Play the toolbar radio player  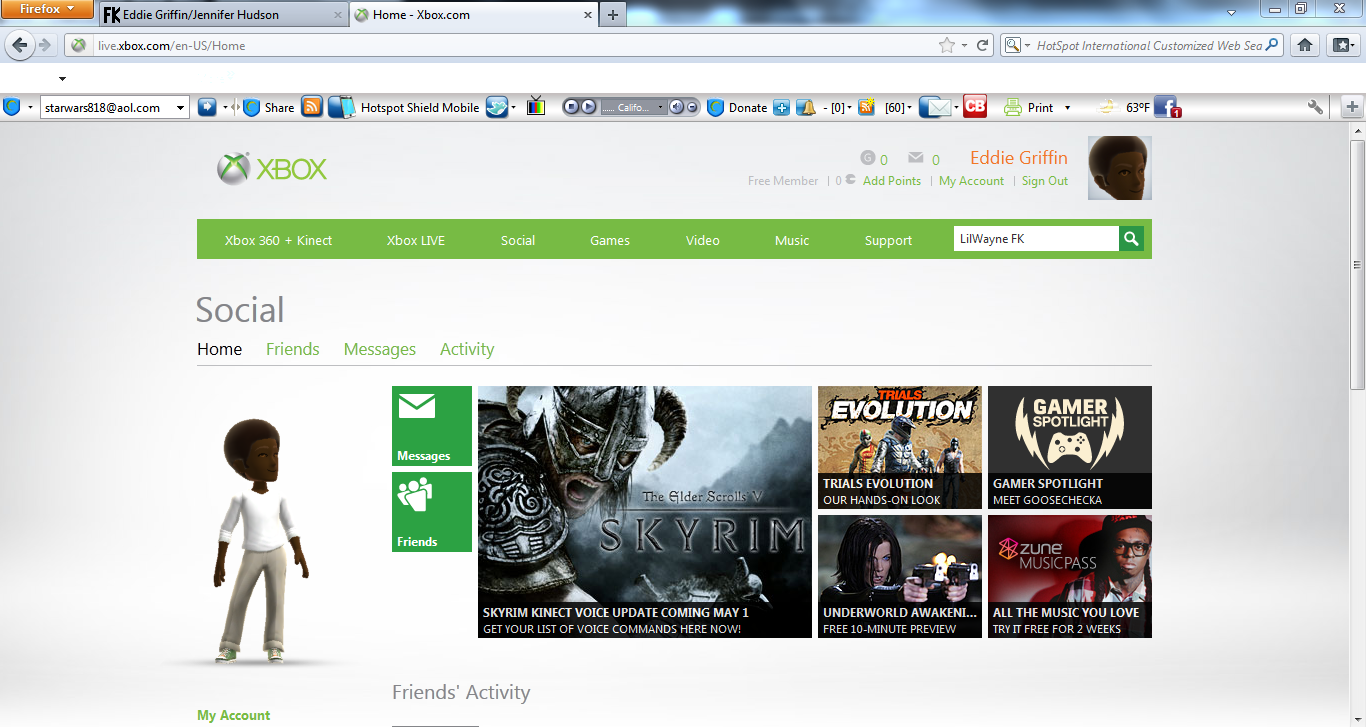pos(588,107)
